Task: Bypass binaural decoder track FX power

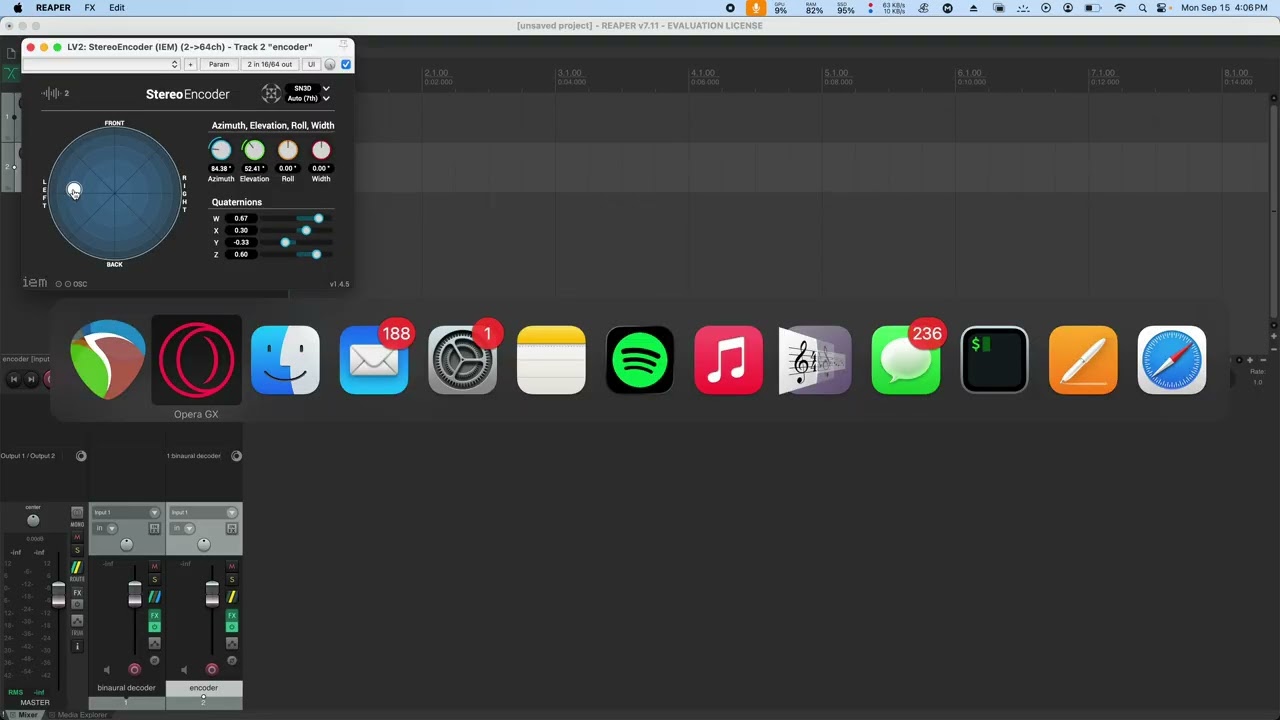Action: [x=155, y=627]
